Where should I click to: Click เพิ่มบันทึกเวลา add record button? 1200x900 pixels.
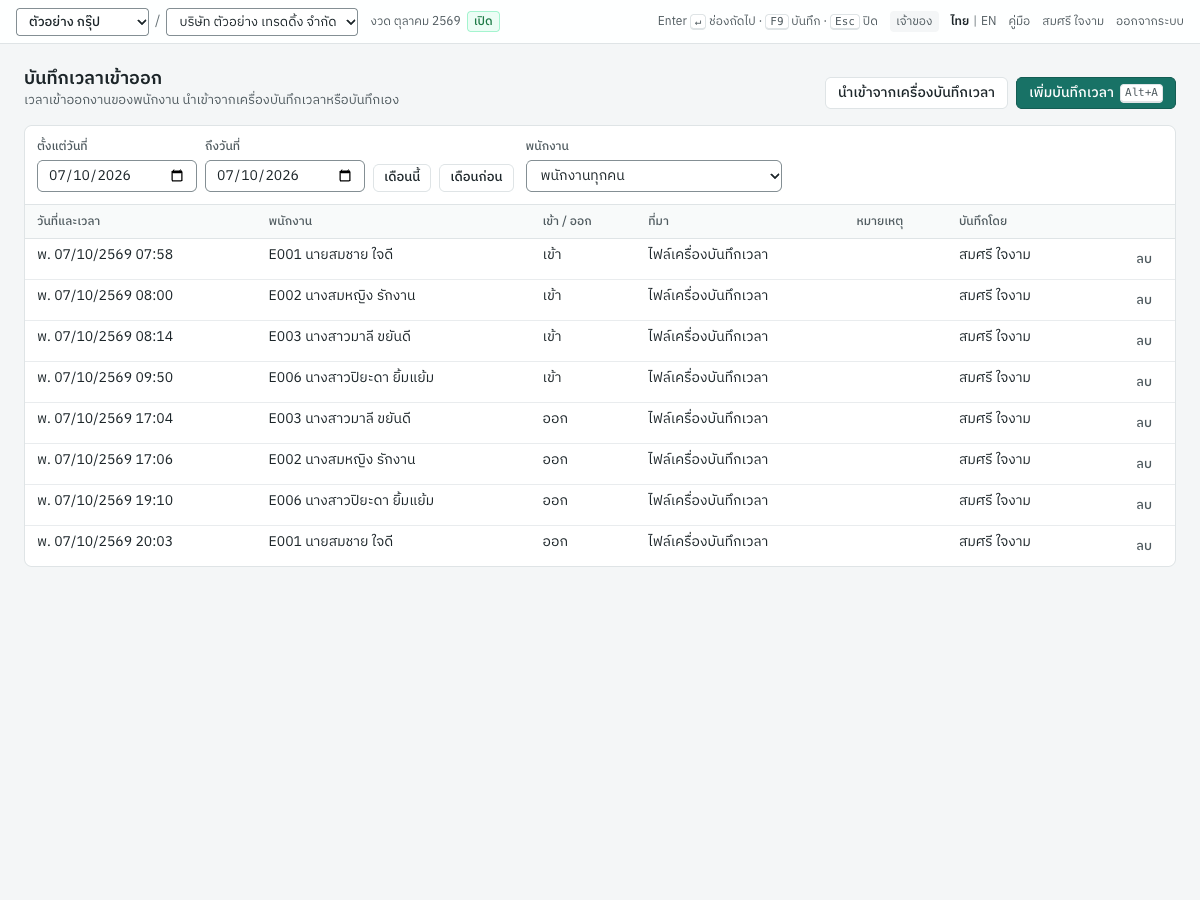click(x=1096, y=93)
